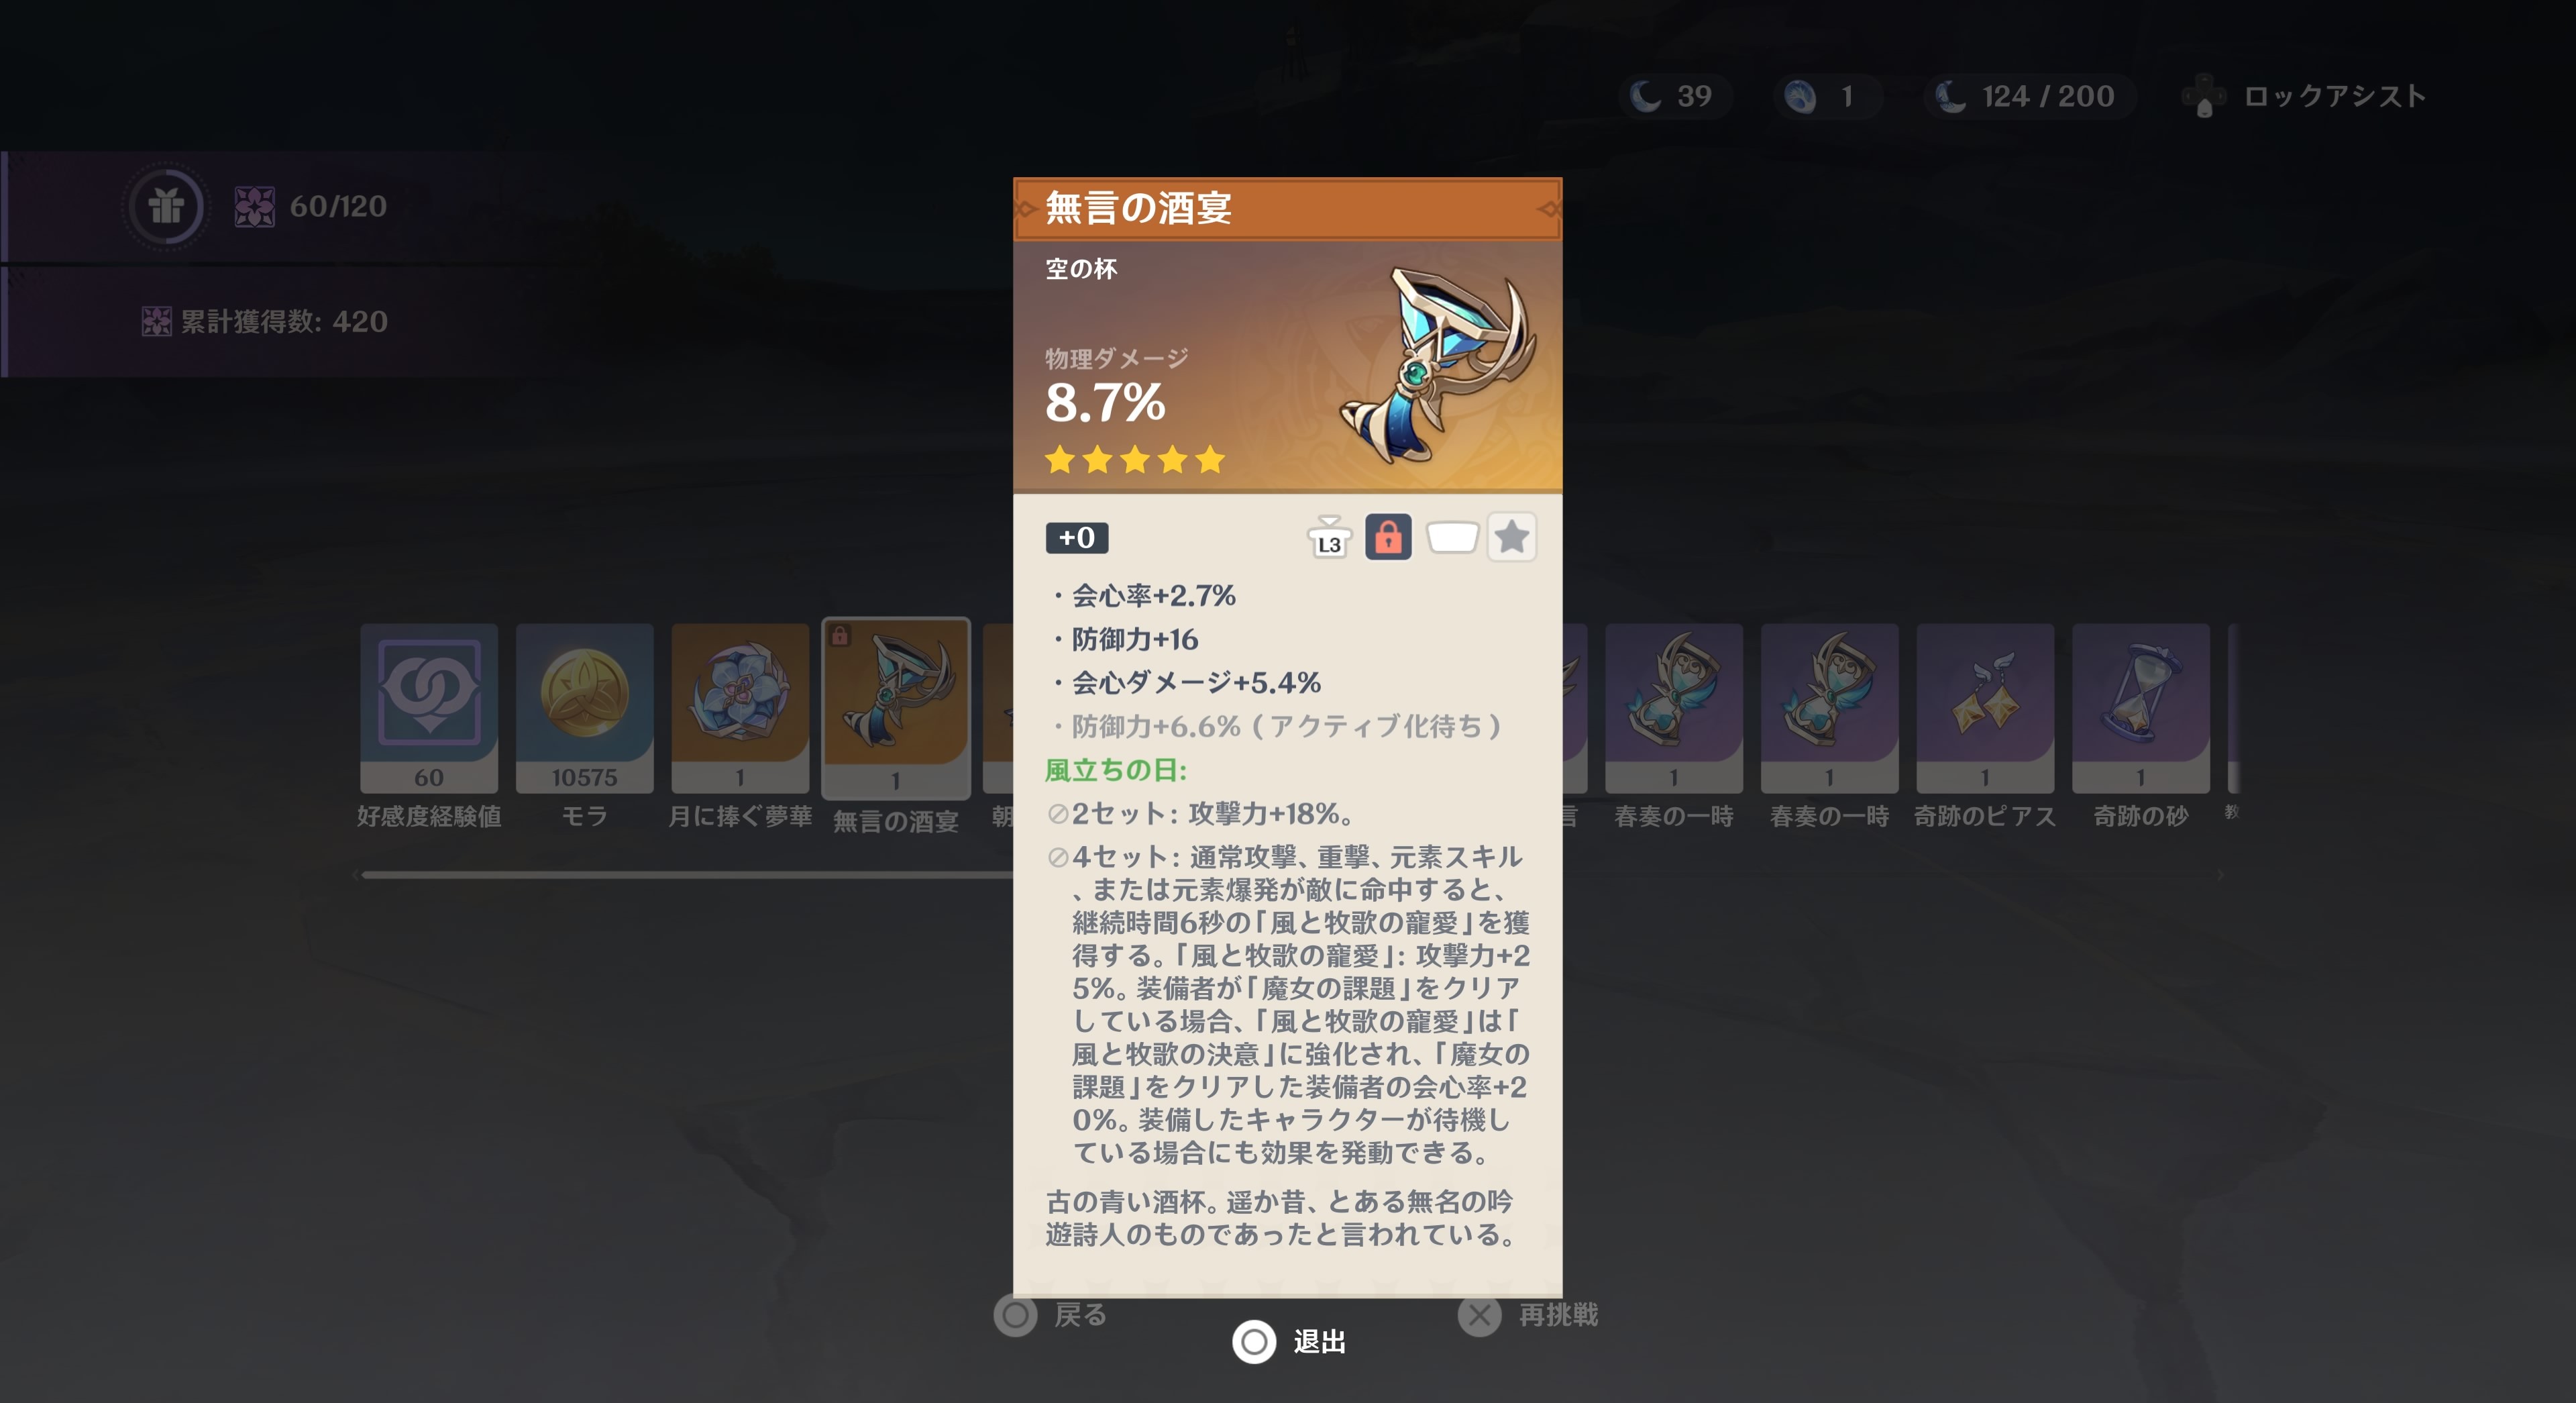The width and height of the screenshot is (2576, 1403).
Task: Toggle the red lock icon on artifact
Action: 1388,538
